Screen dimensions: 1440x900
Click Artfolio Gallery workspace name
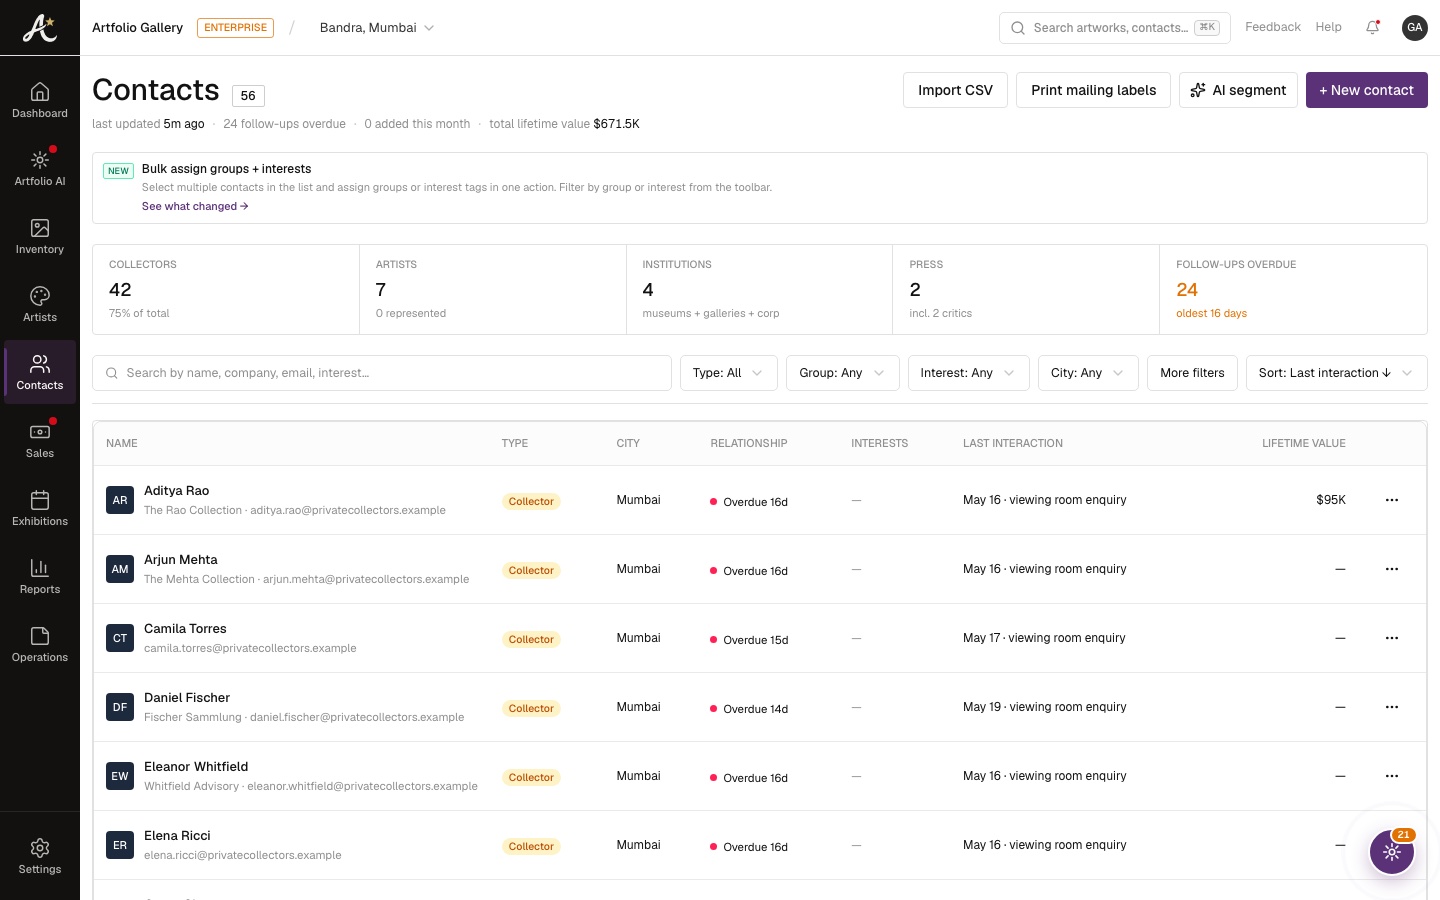click(137, 28)
